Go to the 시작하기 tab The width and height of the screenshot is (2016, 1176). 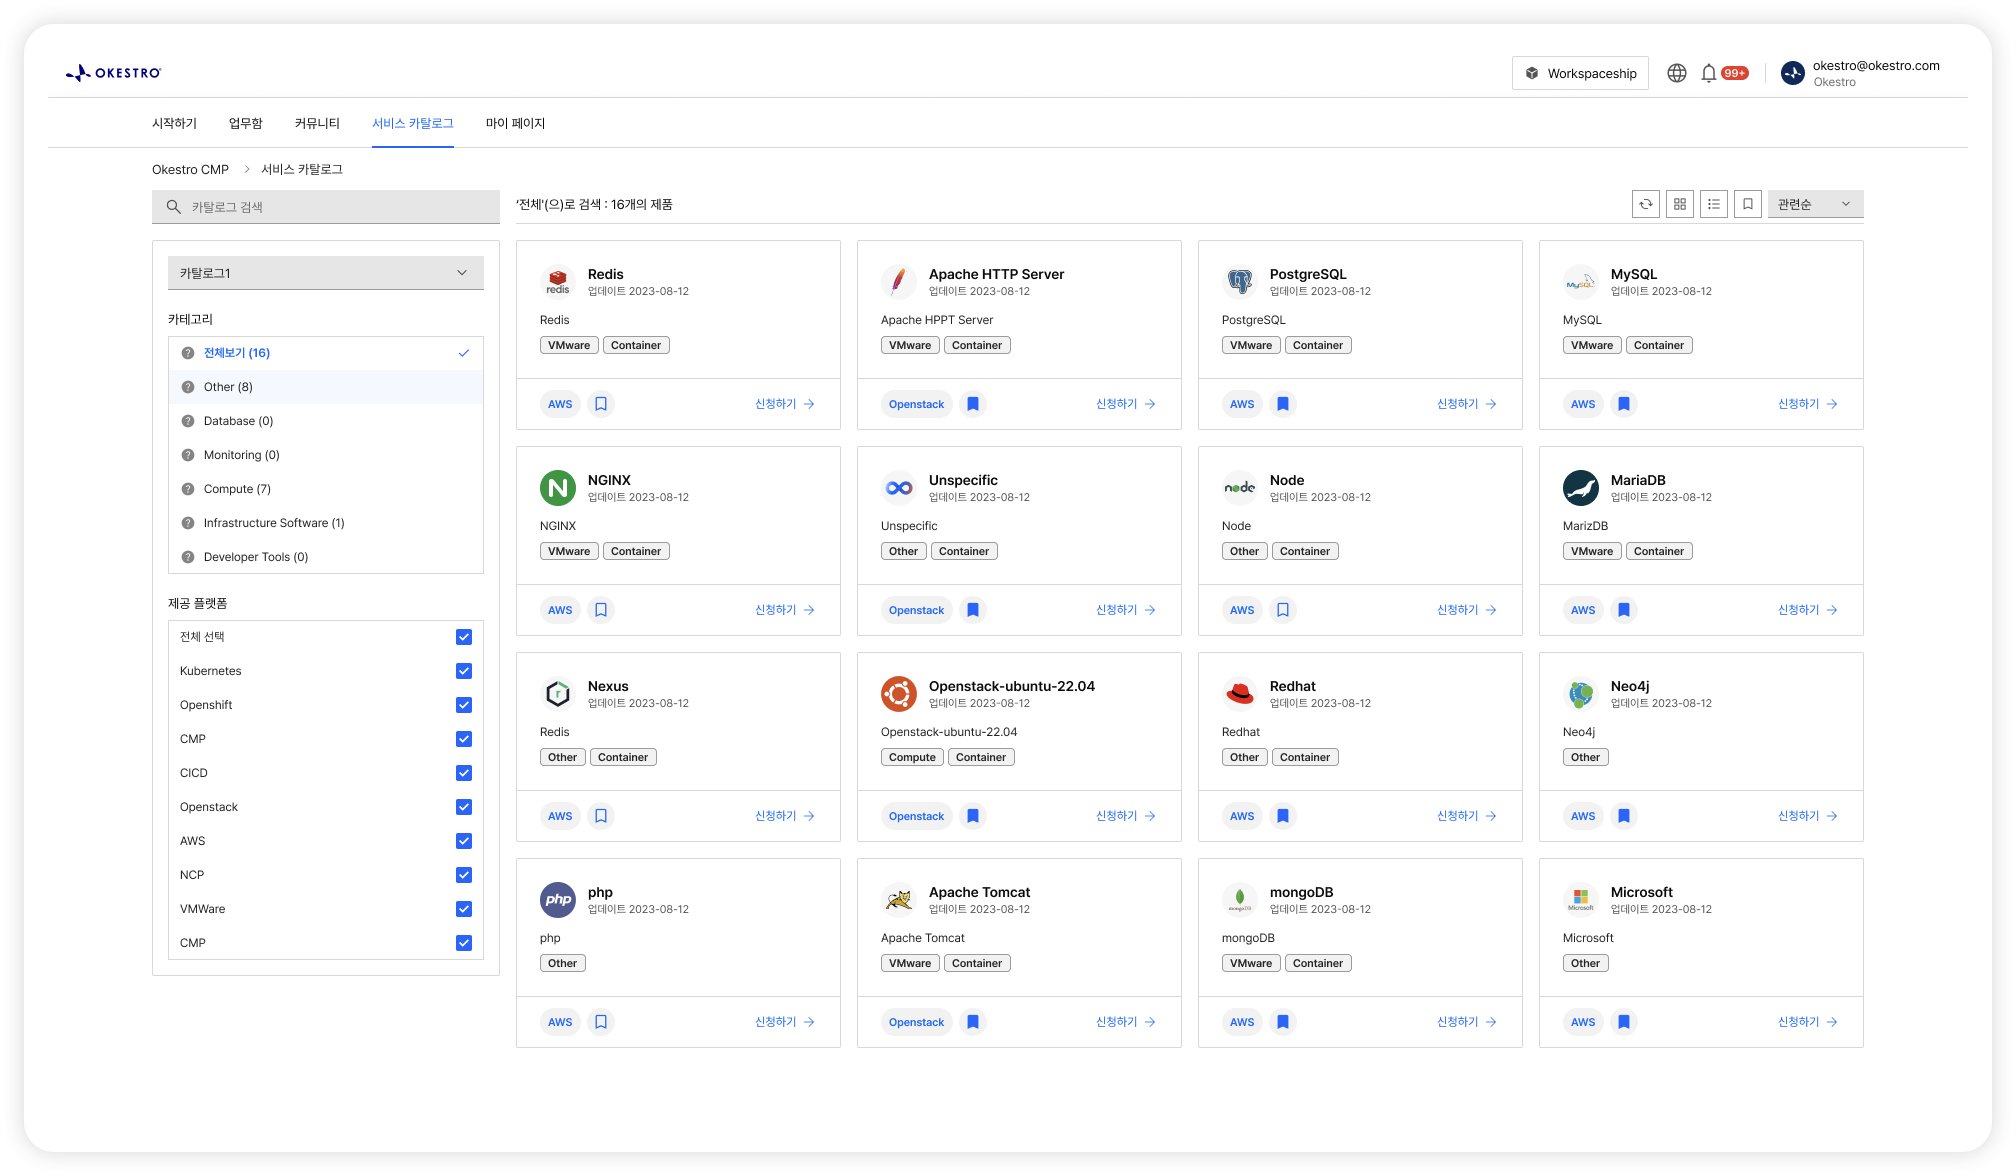(174, 123)
